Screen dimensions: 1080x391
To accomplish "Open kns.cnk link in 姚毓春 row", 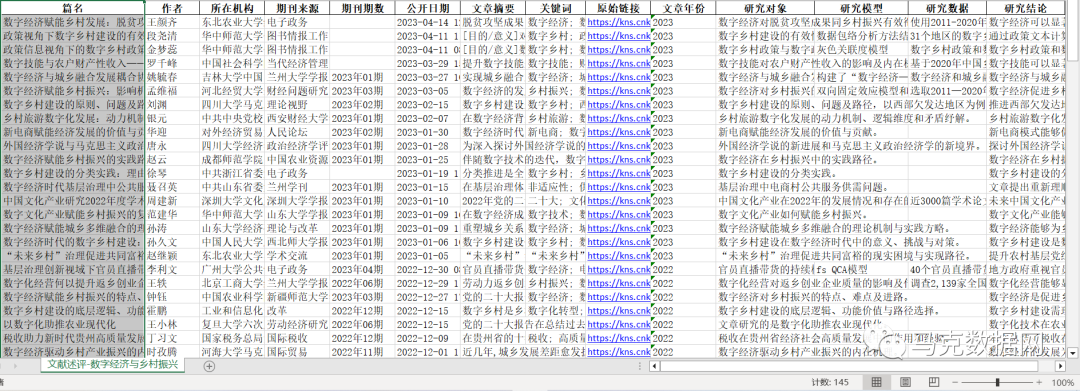I will (x=618, y=77).
